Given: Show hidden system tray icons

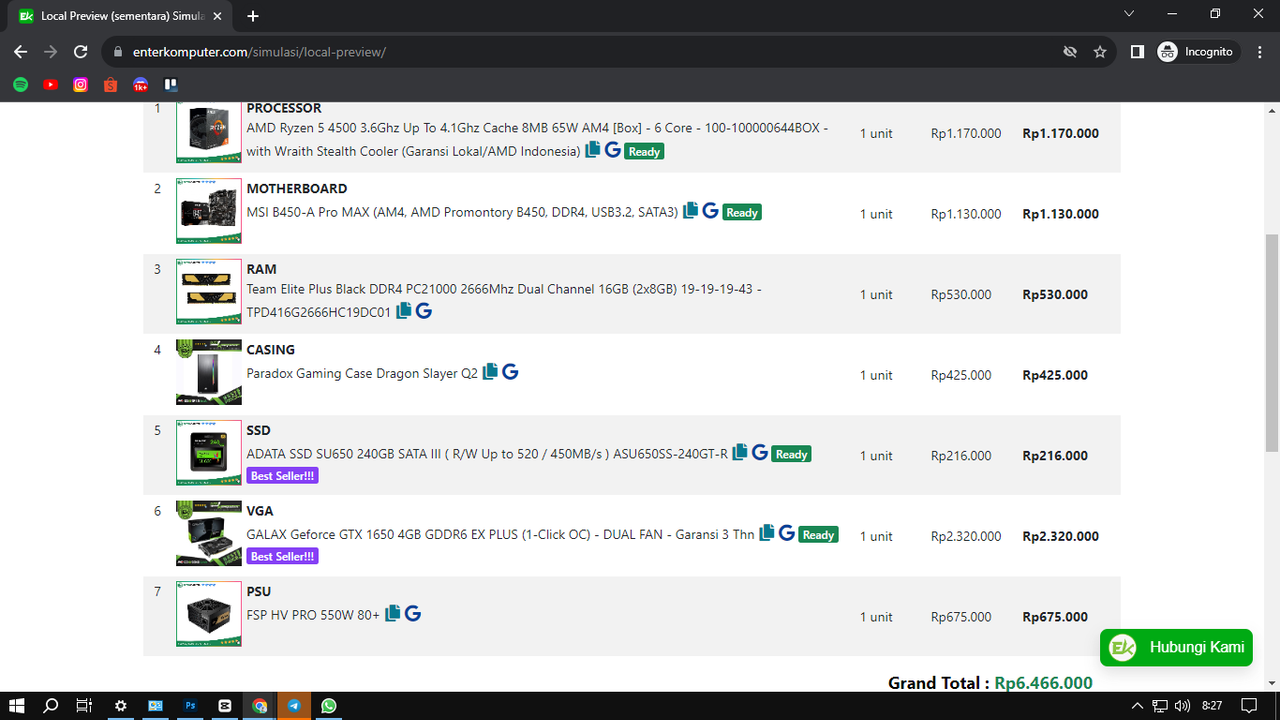Looking at the screenshot, I should coord(1137,705).
